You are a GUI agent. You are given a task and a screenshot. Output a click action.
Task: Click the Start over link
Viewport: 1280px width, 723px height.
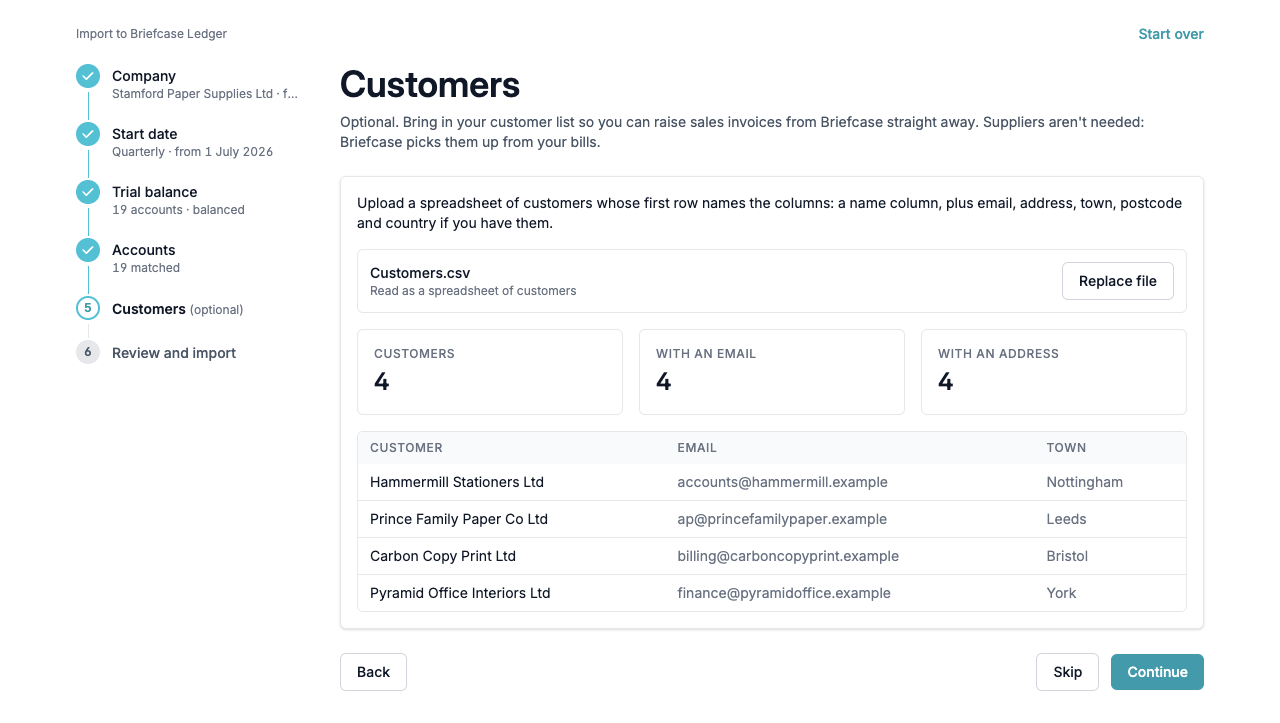point(1171,34)
